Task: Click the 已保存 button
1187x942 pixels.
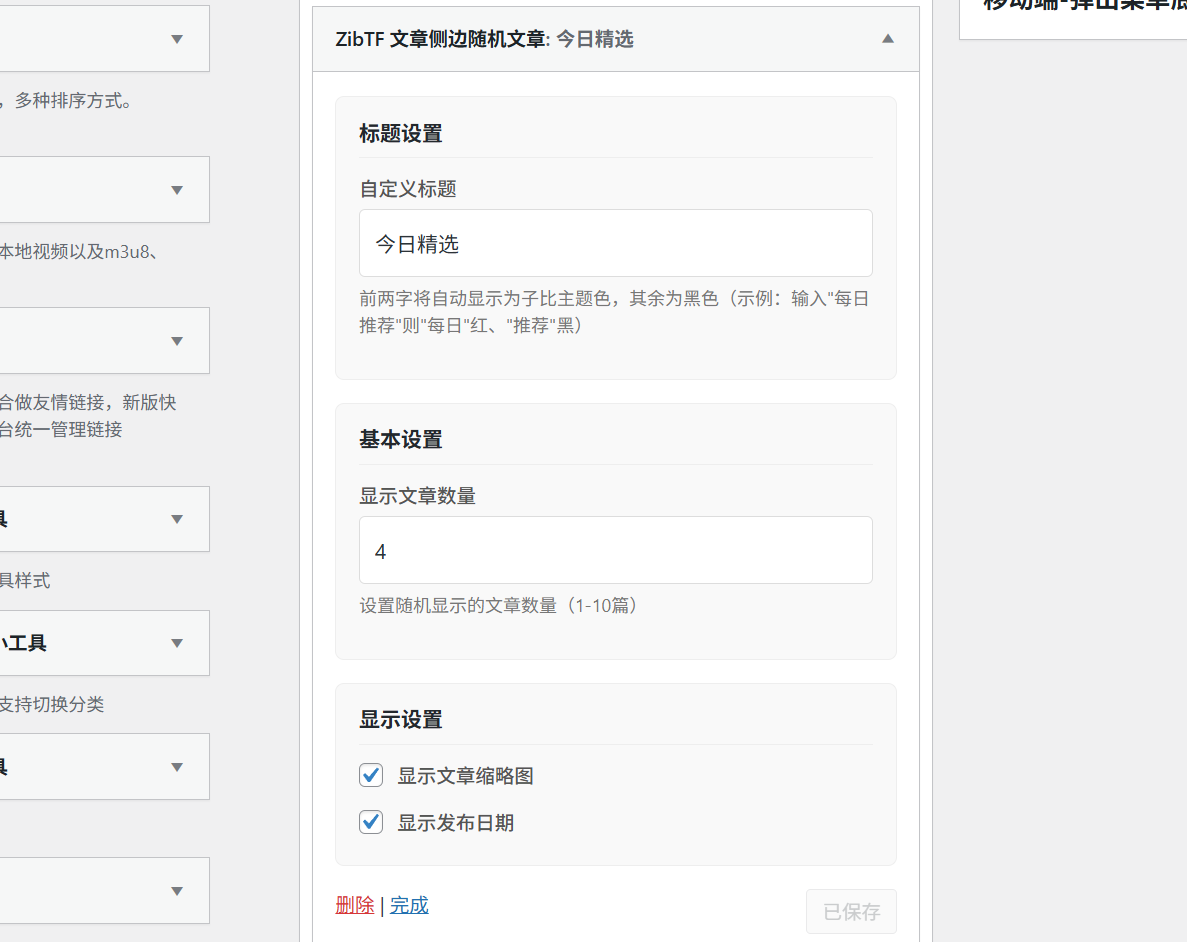Action: point(850,911)
